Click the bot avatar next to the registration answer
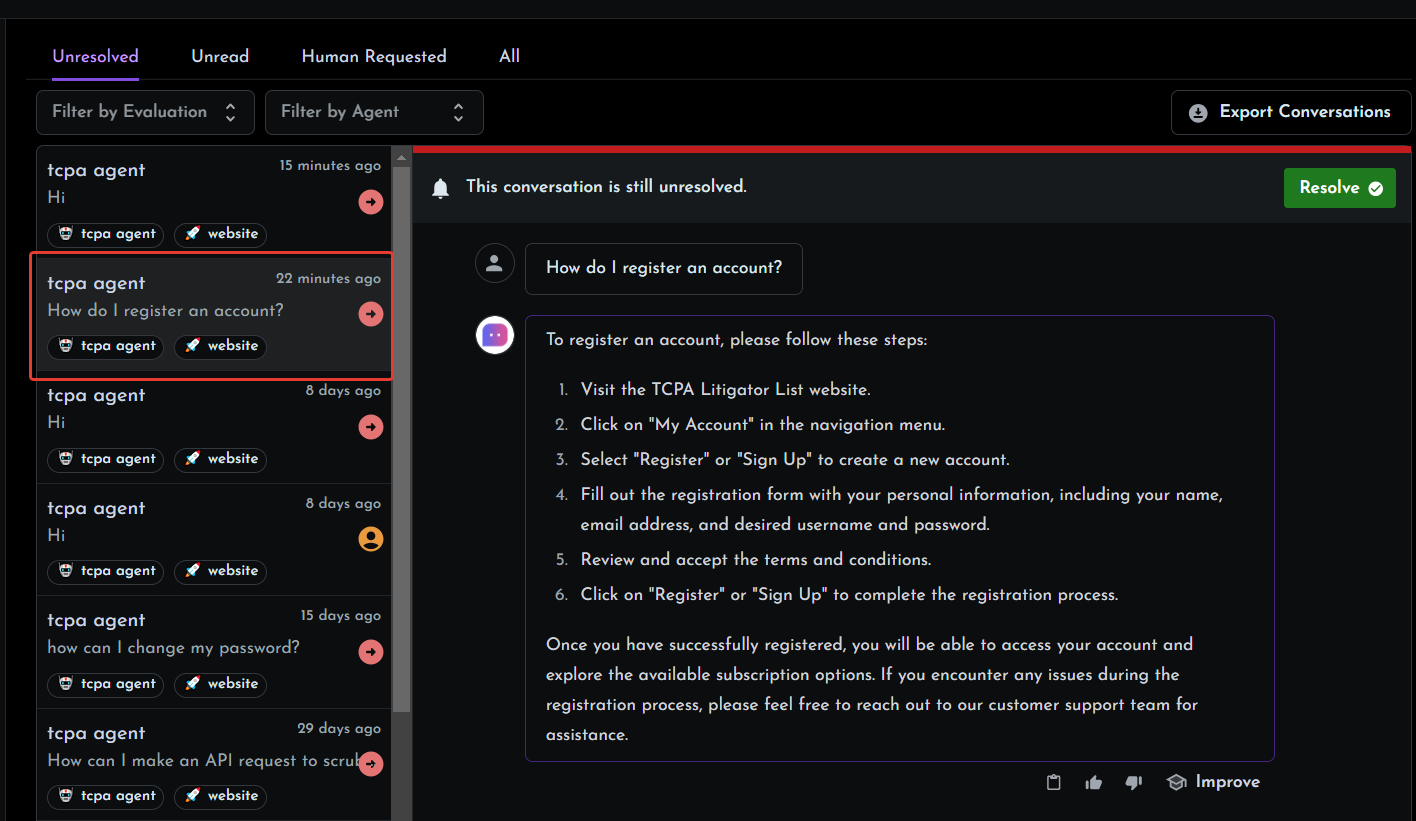1416x821 pixels. click(x=495, y=335)
